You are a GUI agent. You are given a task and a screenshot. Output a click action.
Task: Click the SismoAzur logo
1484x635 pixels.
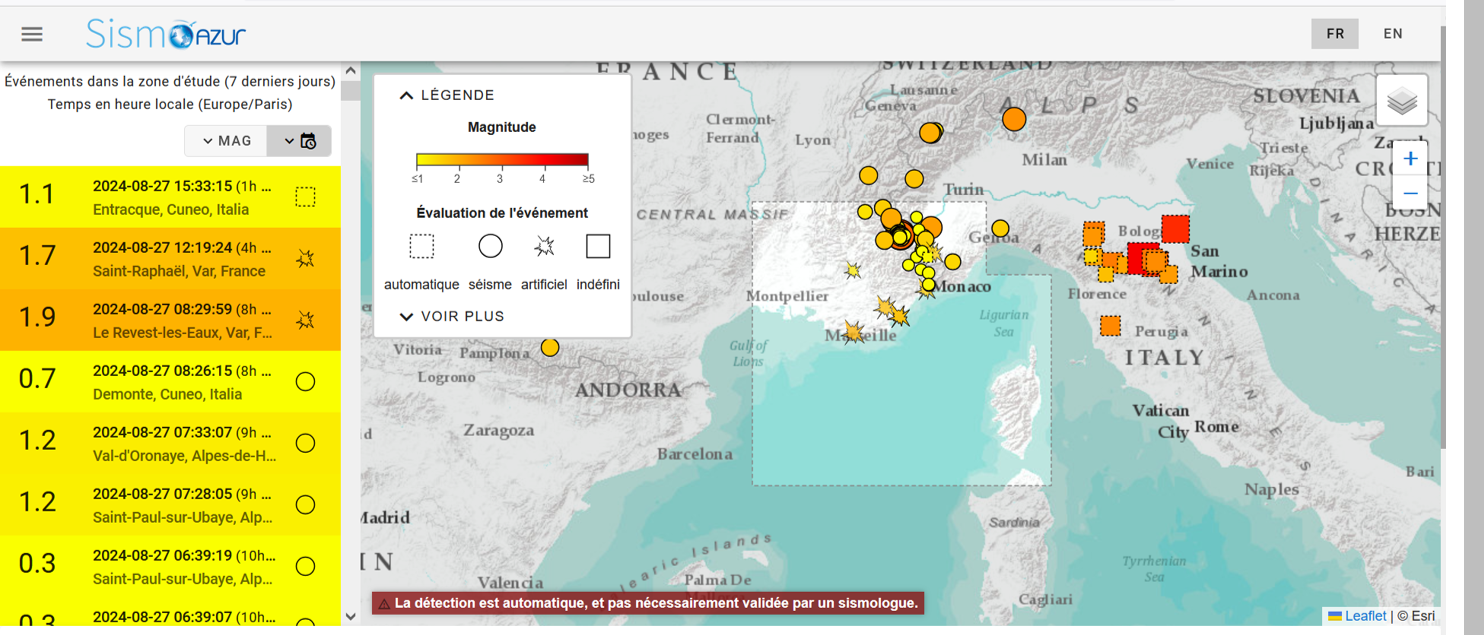tap(165, 34)
